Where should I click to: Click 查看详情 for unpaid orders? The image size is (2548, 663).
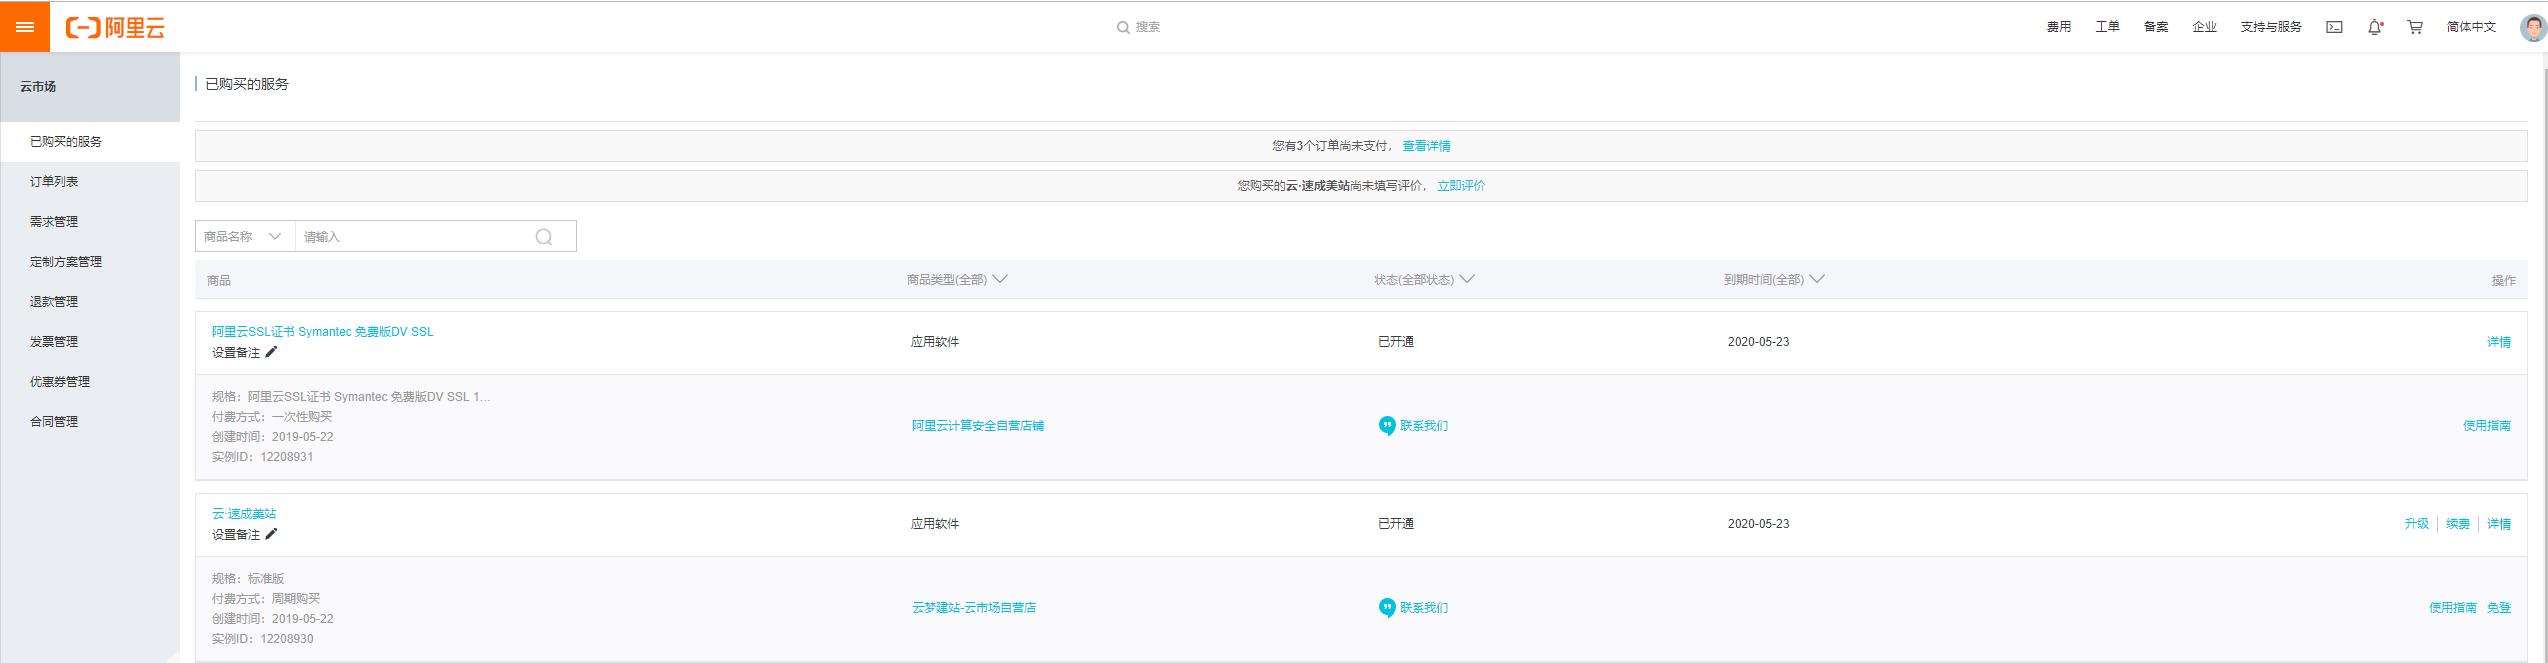tap(1426, 146)
